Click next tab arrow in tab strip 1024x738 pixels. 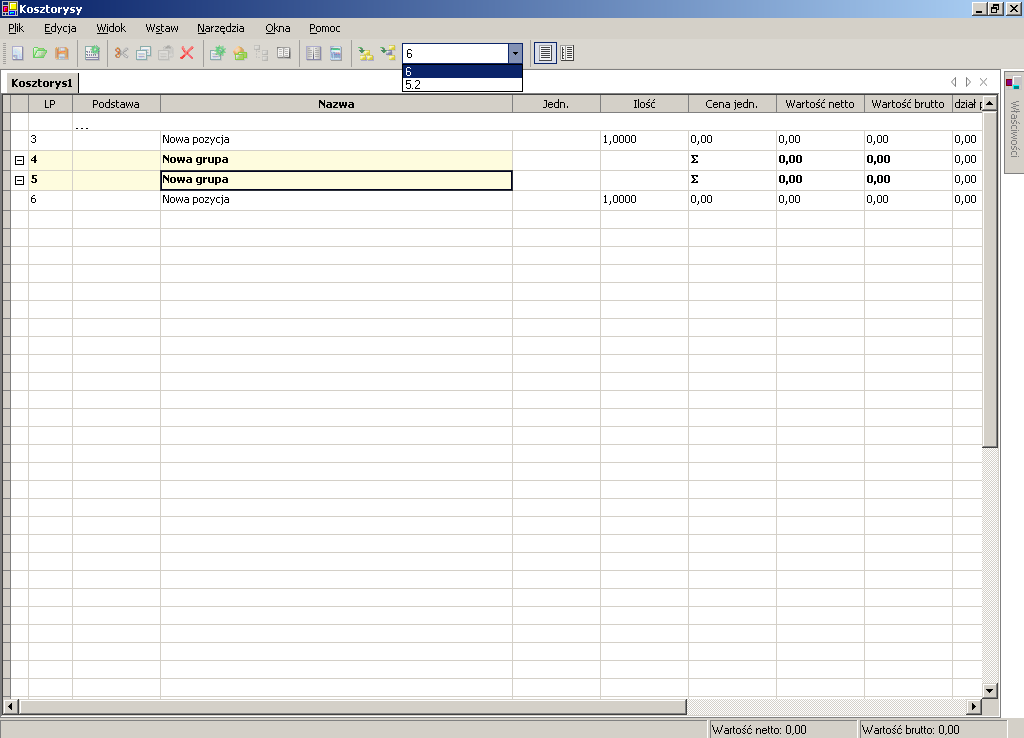point(968,82)
